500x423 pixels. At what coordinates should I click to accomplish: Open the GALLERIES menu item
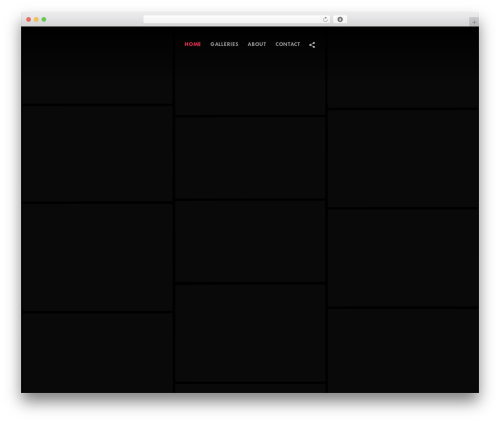click(224, 44)
